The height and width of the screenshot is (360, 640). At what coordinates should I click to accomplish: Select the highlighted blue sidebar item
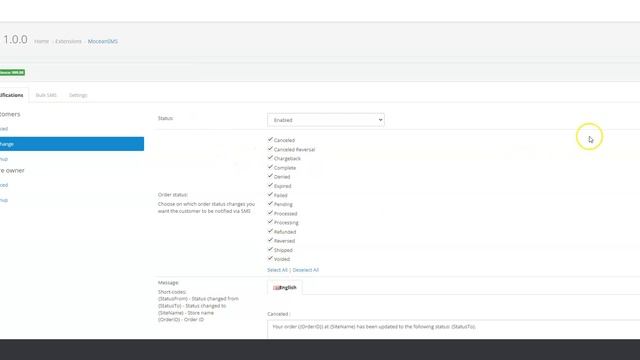tap(72, 144)
